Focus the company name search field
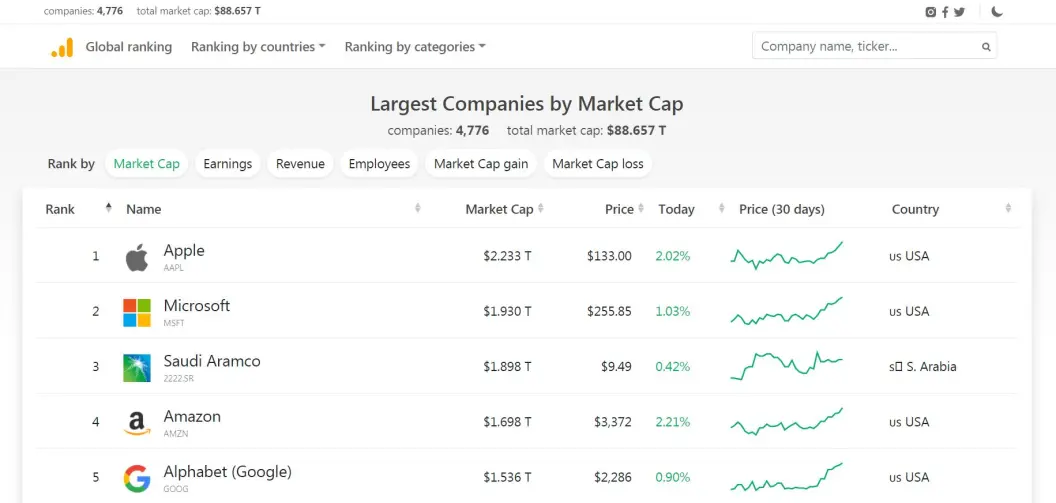 point(874,46)
